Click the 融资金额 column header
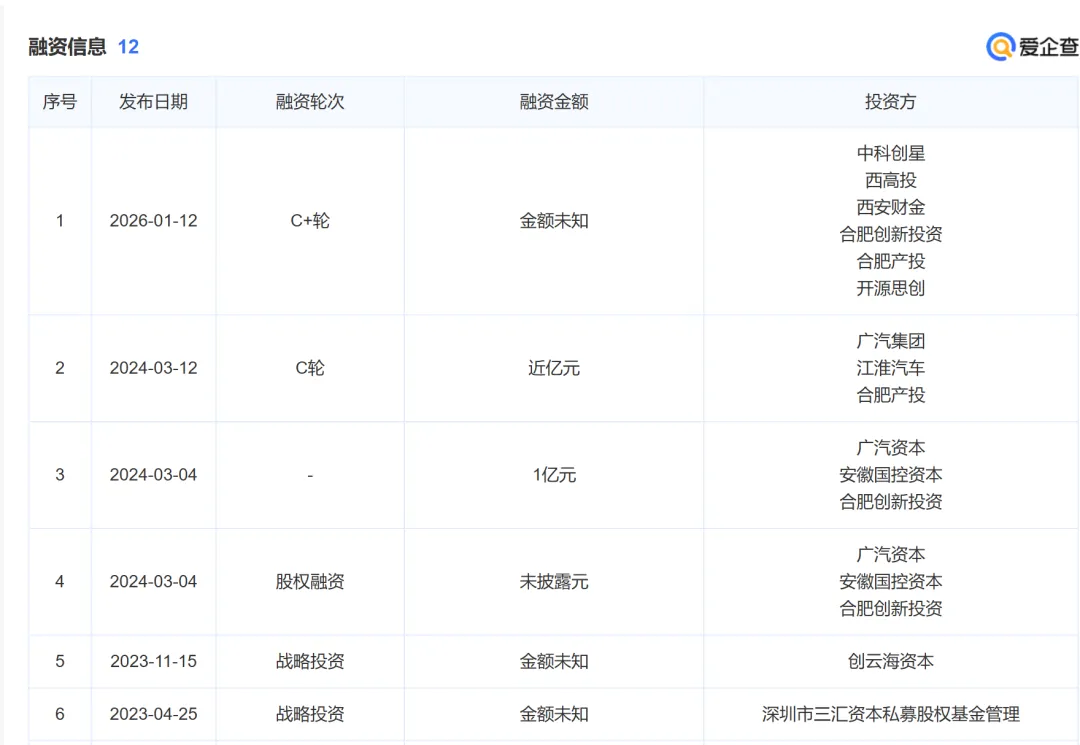 click(554, 102)
